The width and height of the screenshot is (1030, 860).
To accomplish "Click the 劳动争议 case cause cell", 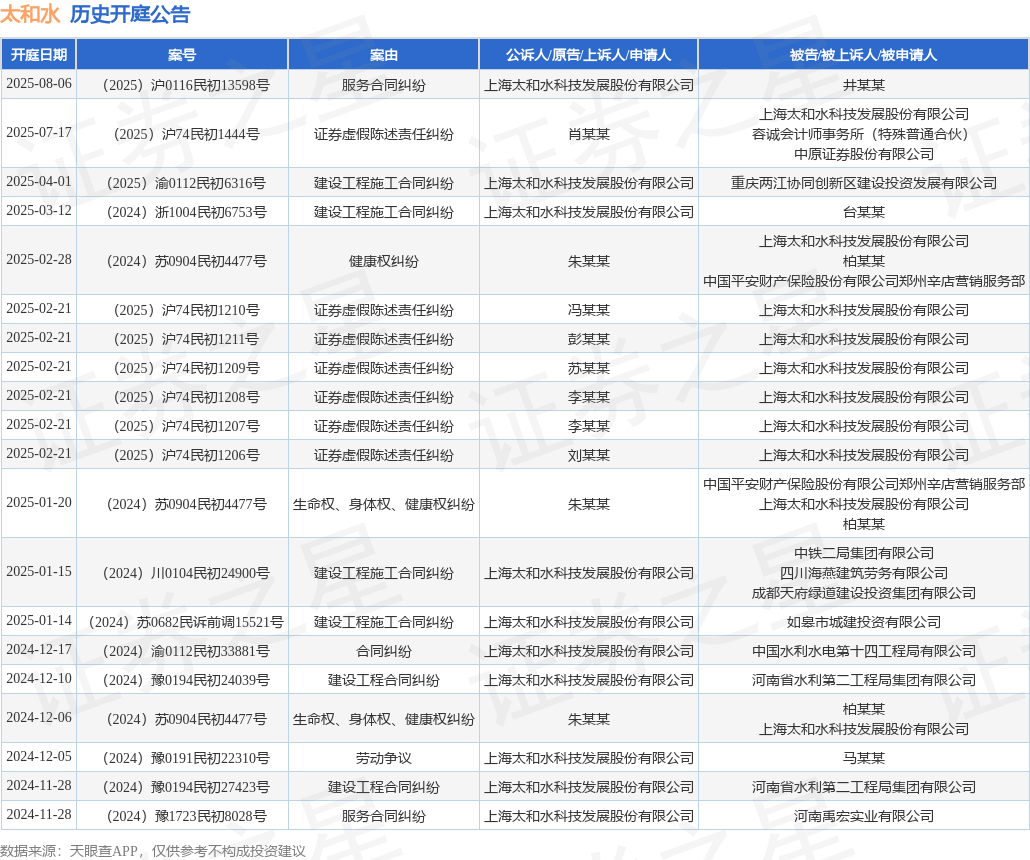I will tap(384, 758).
